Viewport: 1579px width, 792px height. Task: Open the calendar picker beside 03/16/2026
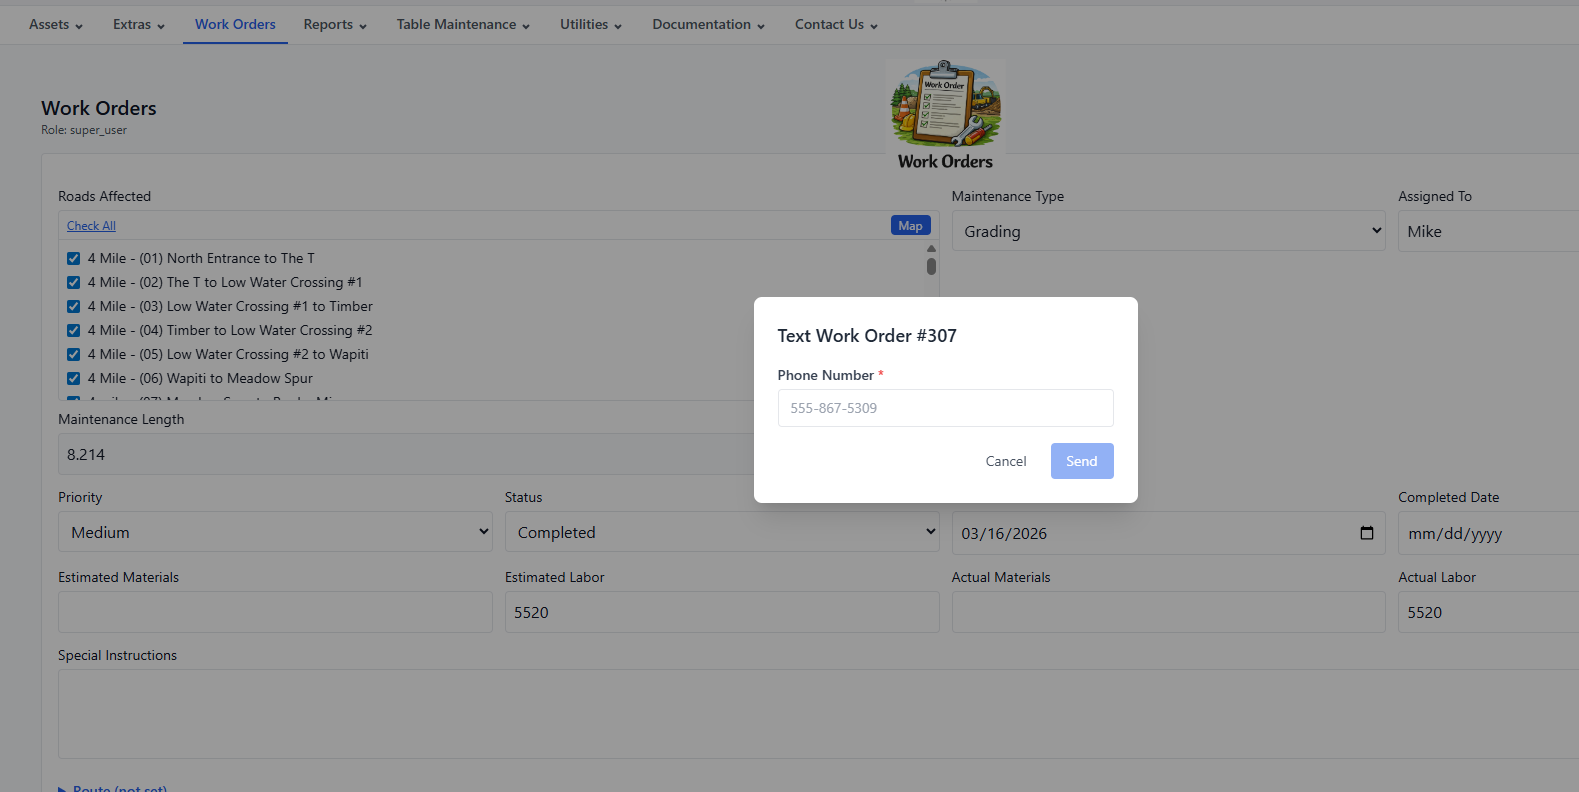(x=1367, y=533)
